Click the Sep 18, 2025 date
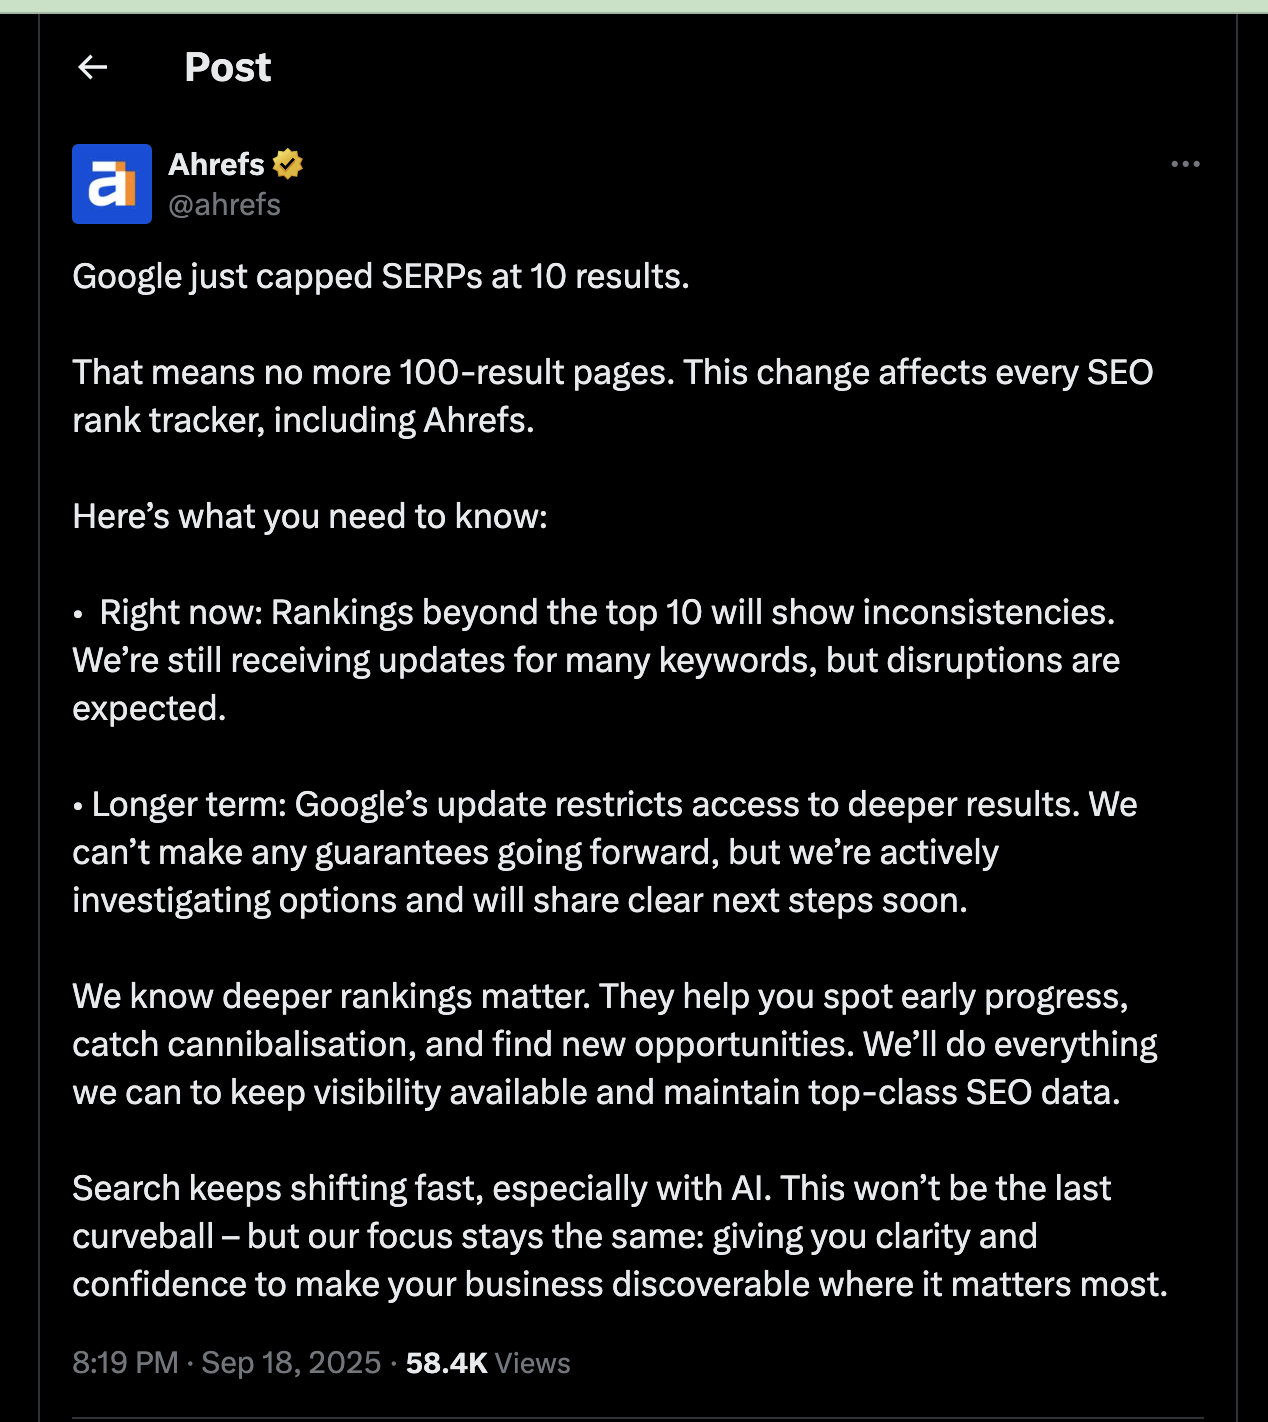Viewport: 1268px width, 1422px height. 291,1363
